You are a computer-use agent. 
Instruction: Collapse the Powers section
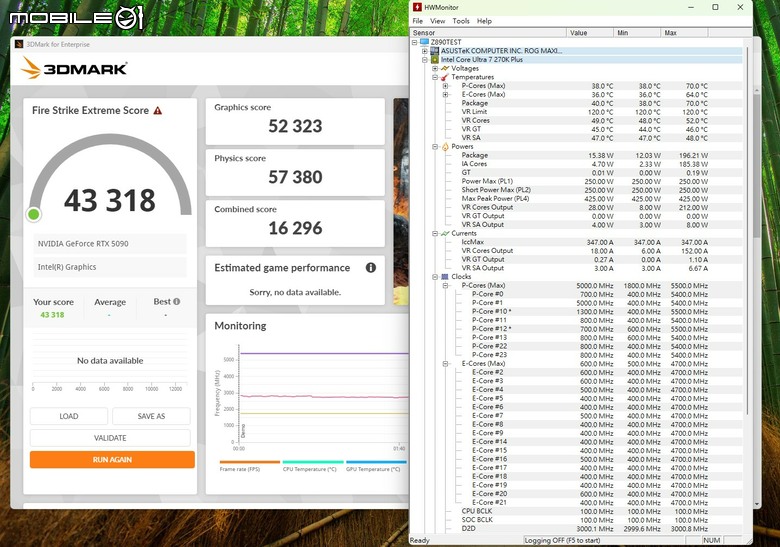tap(435, 147)
